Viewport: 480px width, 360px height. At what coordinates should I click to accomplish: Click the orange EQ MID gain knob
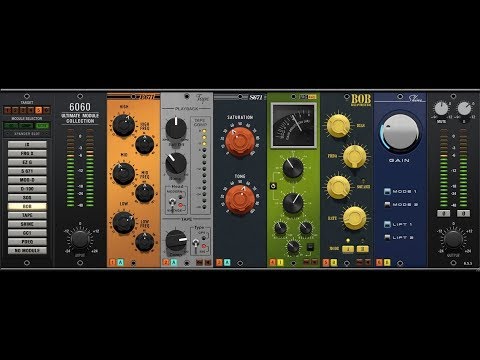(124, 174)
